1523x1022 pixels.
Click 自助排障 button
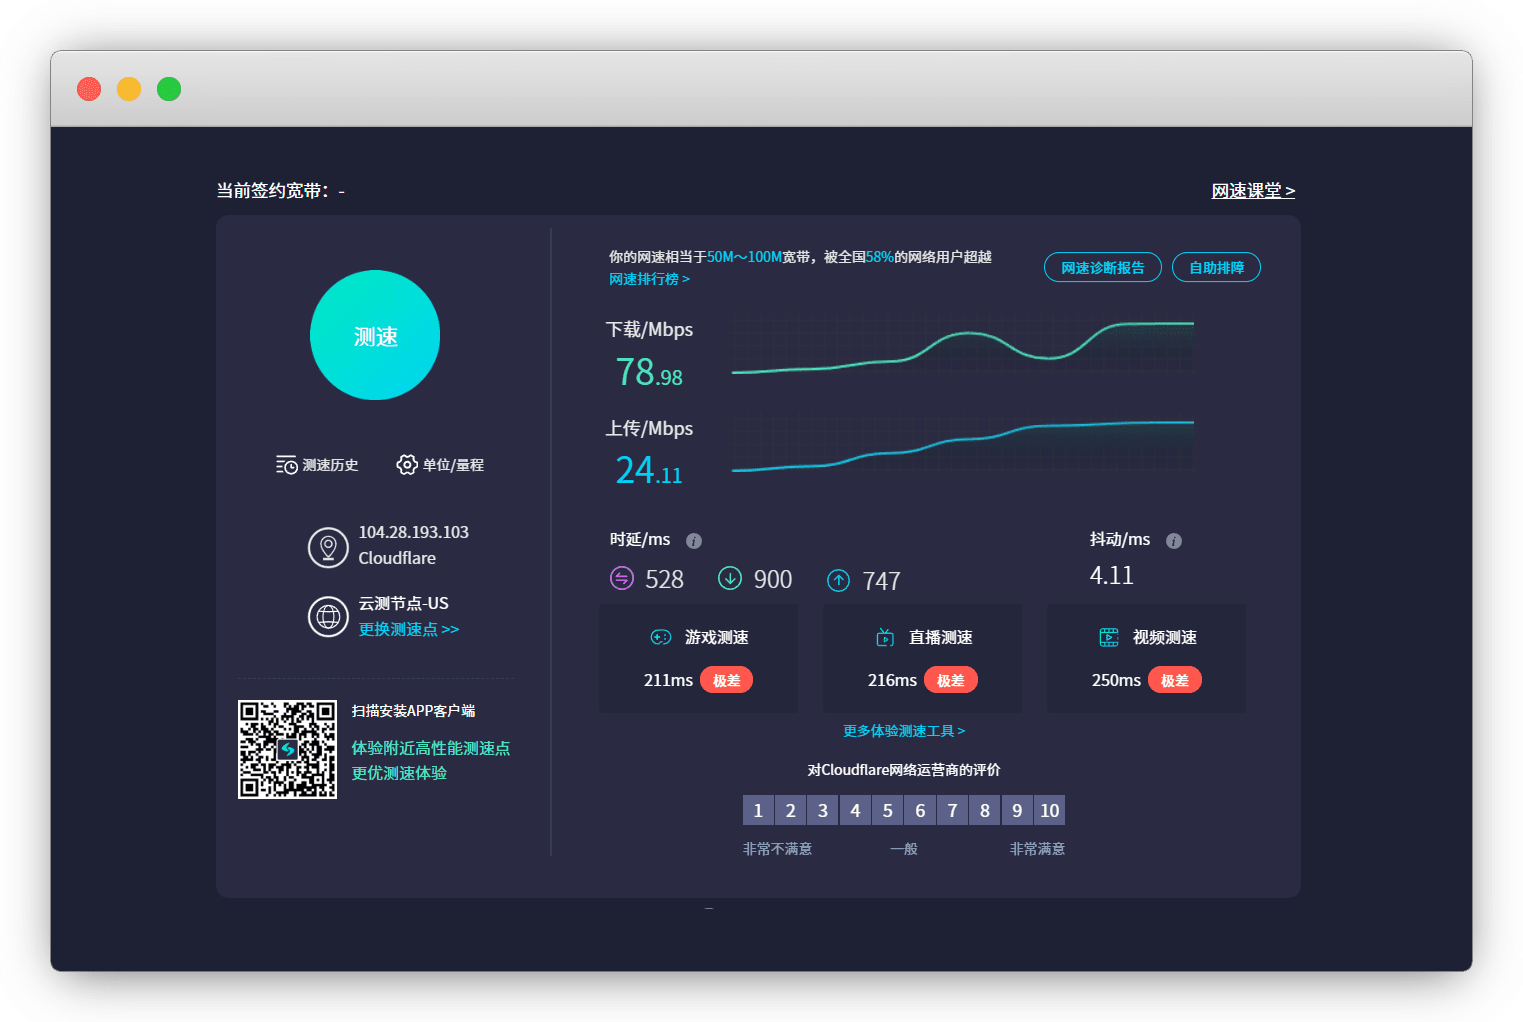[1216, 267]
